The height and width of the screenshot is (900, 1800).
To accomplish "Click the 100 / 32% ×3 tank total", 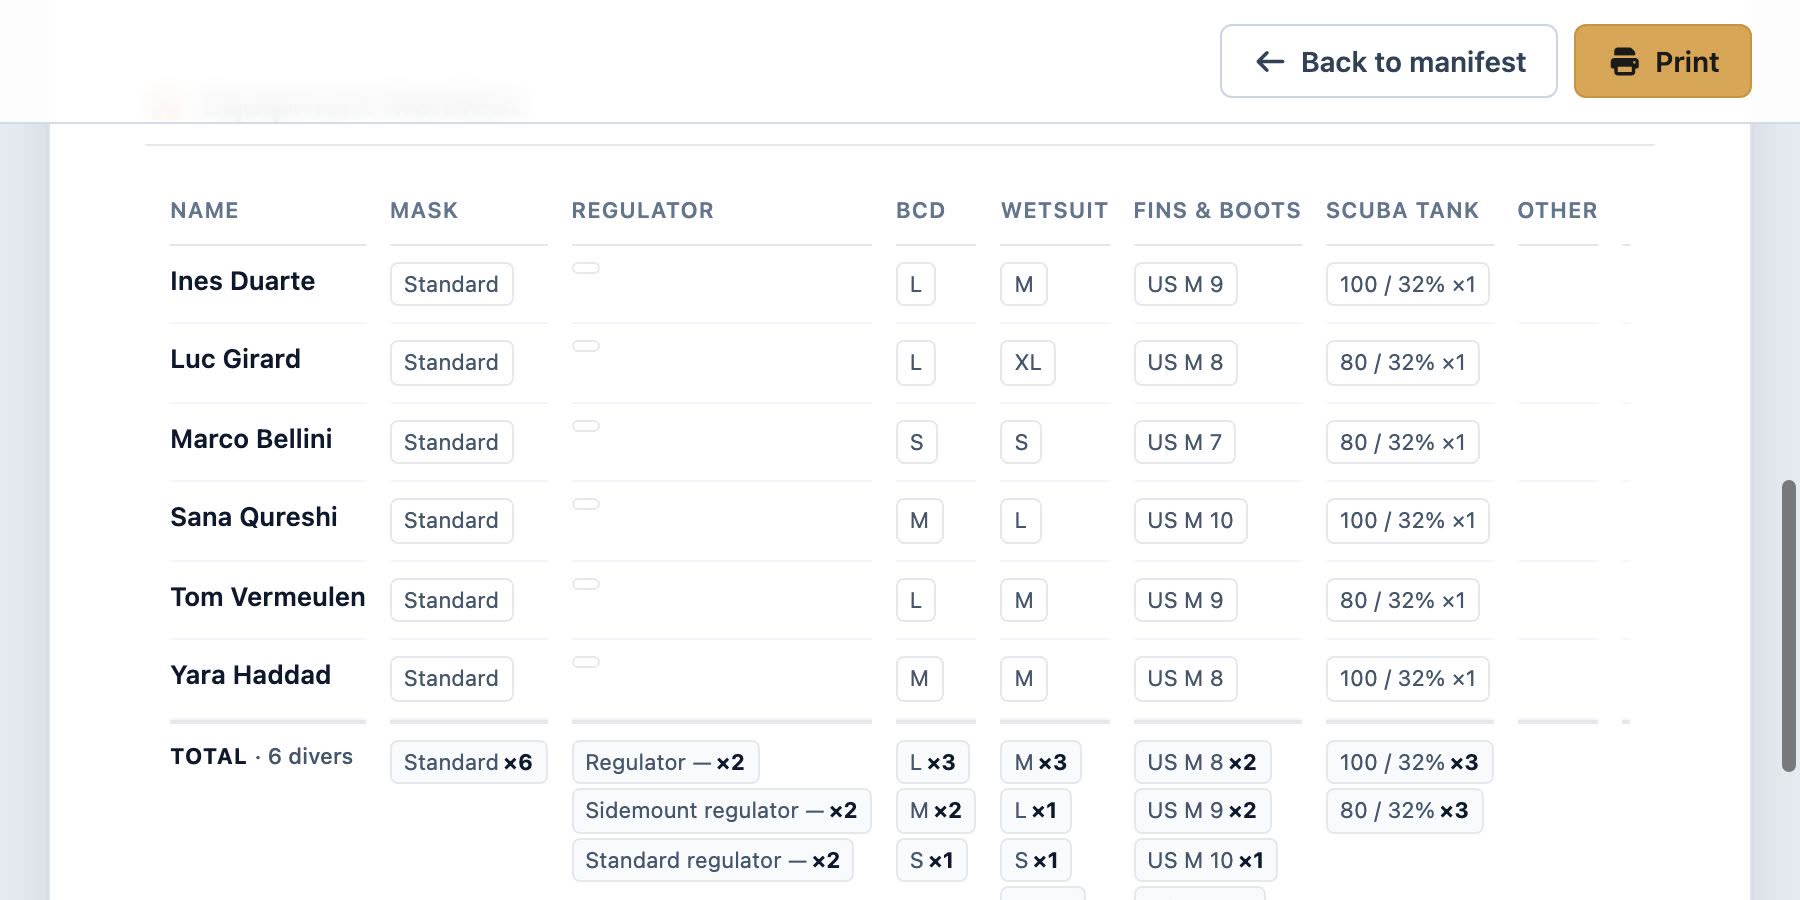I will [1409, 762].
